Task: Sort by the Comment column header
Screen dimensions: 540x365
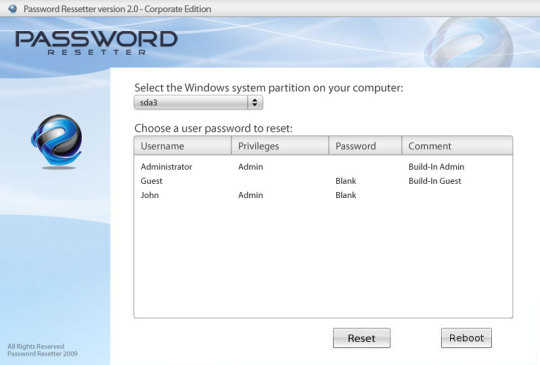Action: click(457, 146)
